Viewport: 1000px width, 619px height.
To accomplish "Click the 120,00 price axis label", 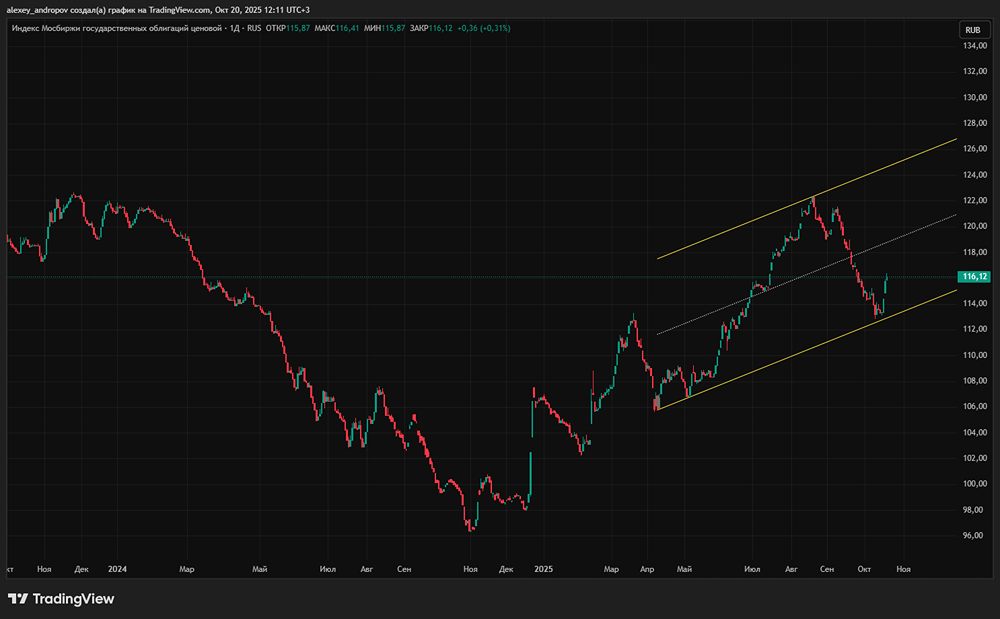I will point(975,226).
